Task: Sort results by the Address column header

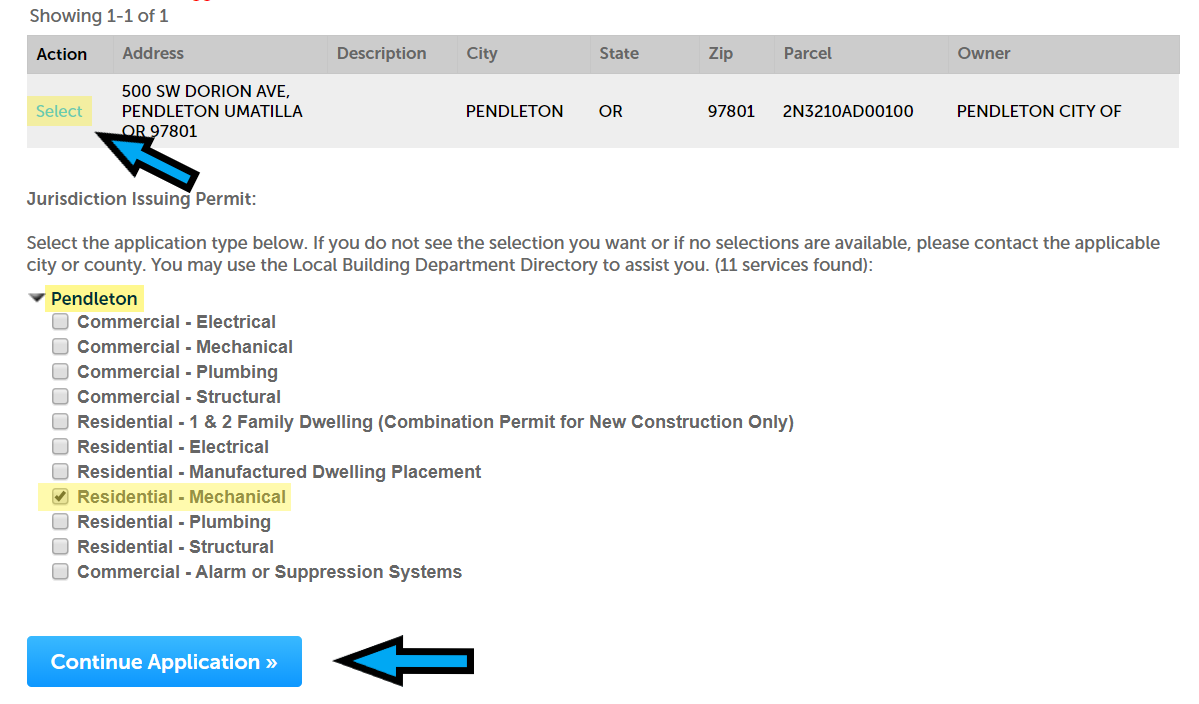Action: pos(153,54)
